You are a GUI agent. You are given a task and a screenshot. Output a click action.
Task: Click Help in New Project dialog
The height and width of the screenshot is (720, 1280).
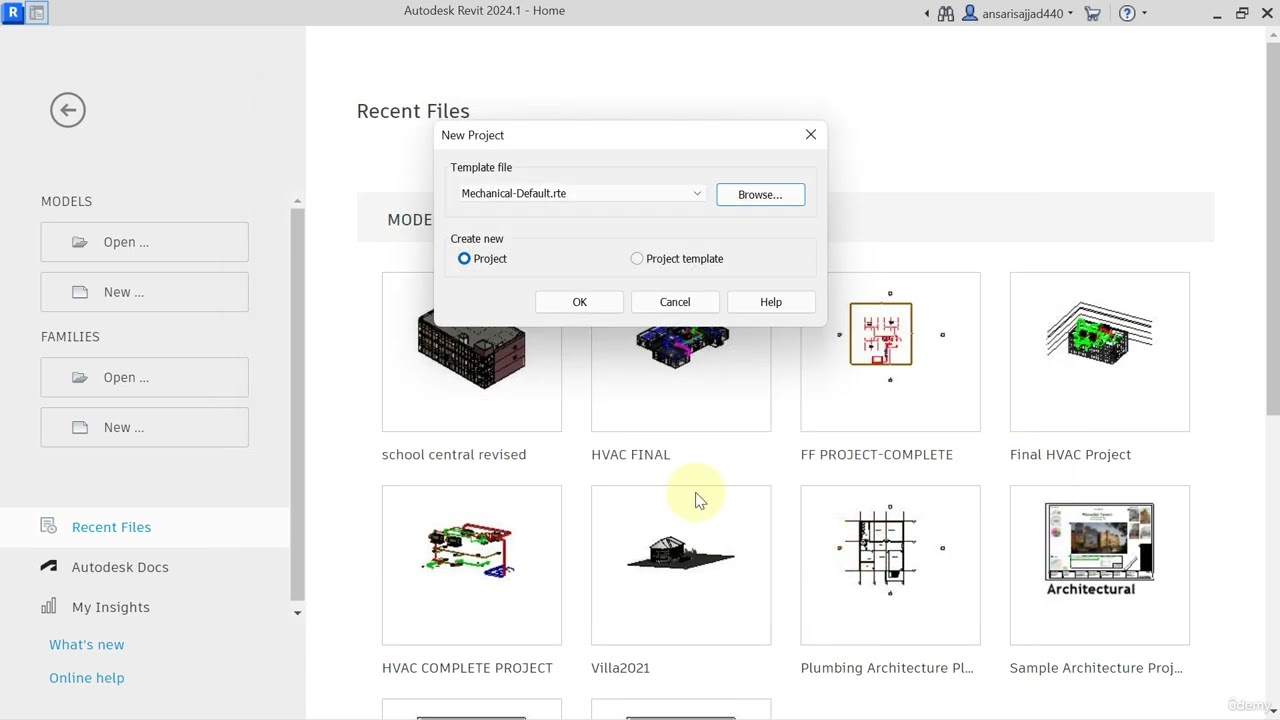point(771,302)
